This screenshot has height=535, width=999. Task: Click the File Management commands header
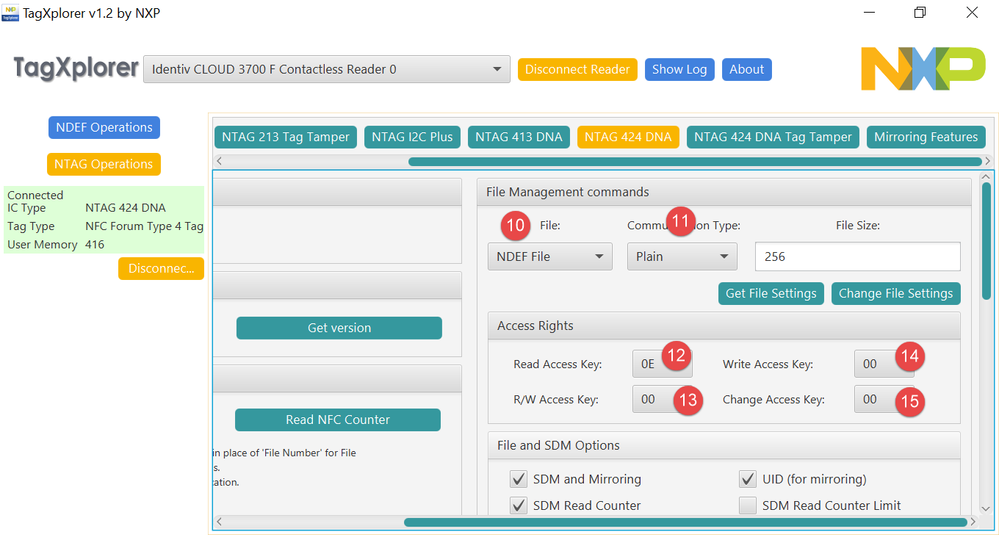[x=724, y=192]
